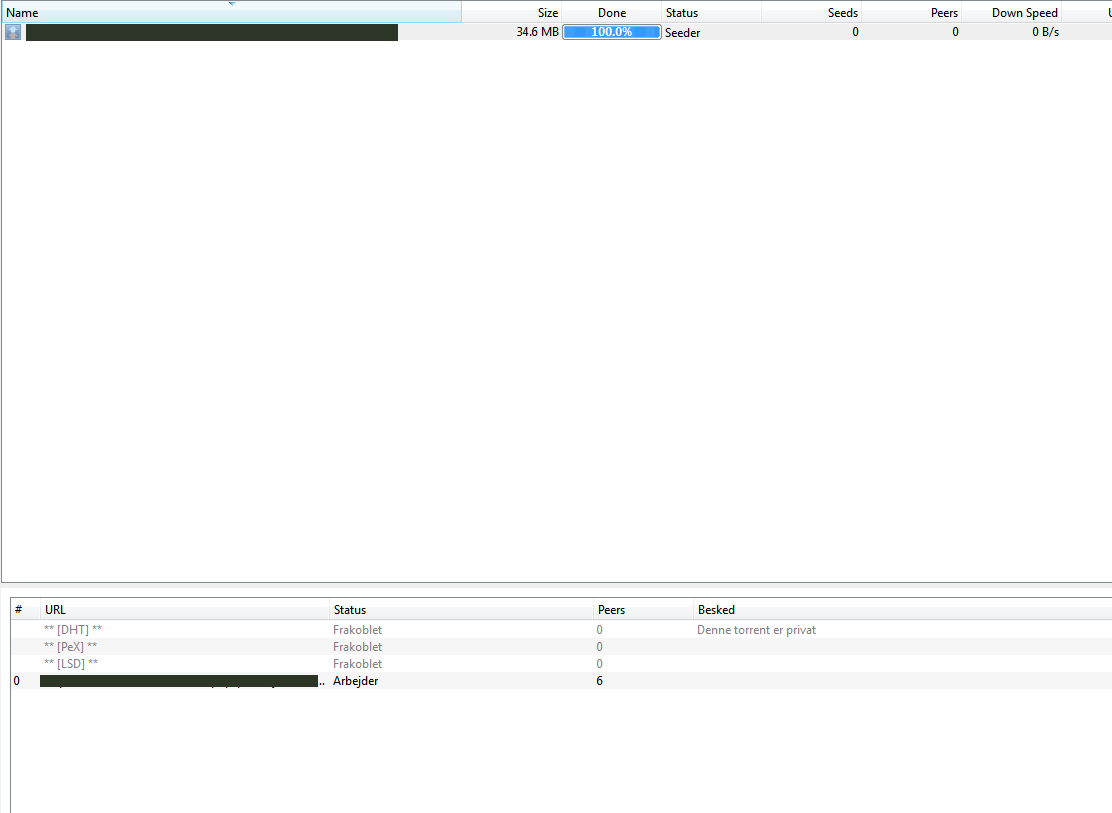The image size is (1112, 813).
Task: Click the 100.0% progress bar
Action: click(x=611, y=32)
